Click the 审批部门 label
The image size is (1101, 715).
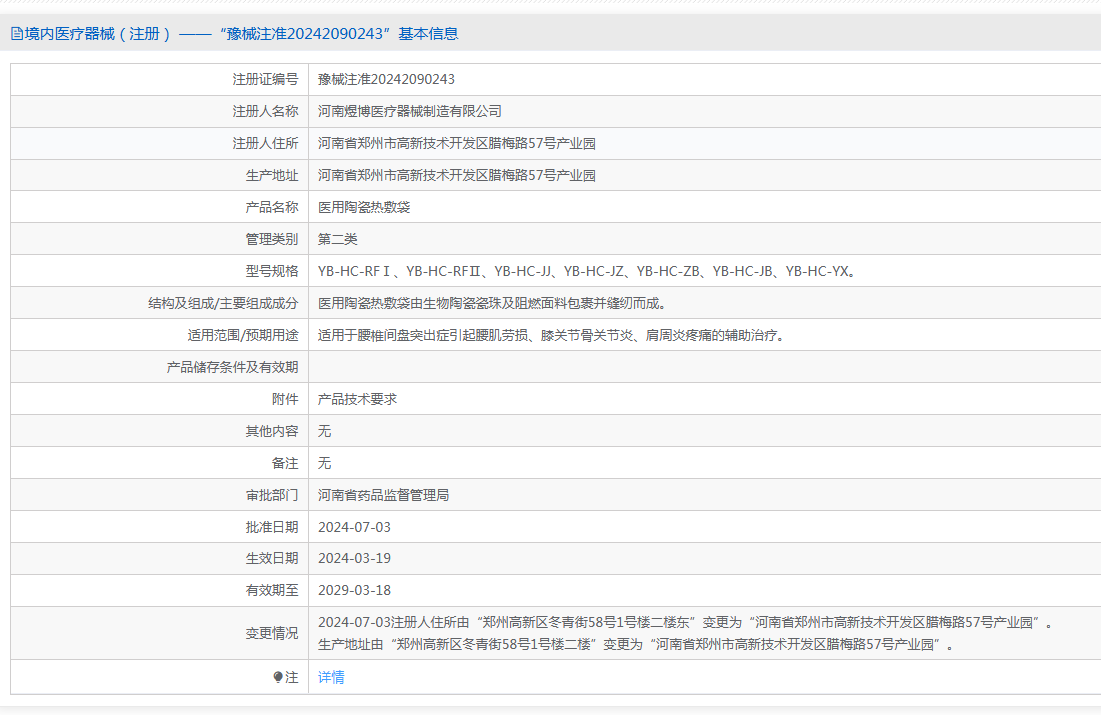coord(272,495)
